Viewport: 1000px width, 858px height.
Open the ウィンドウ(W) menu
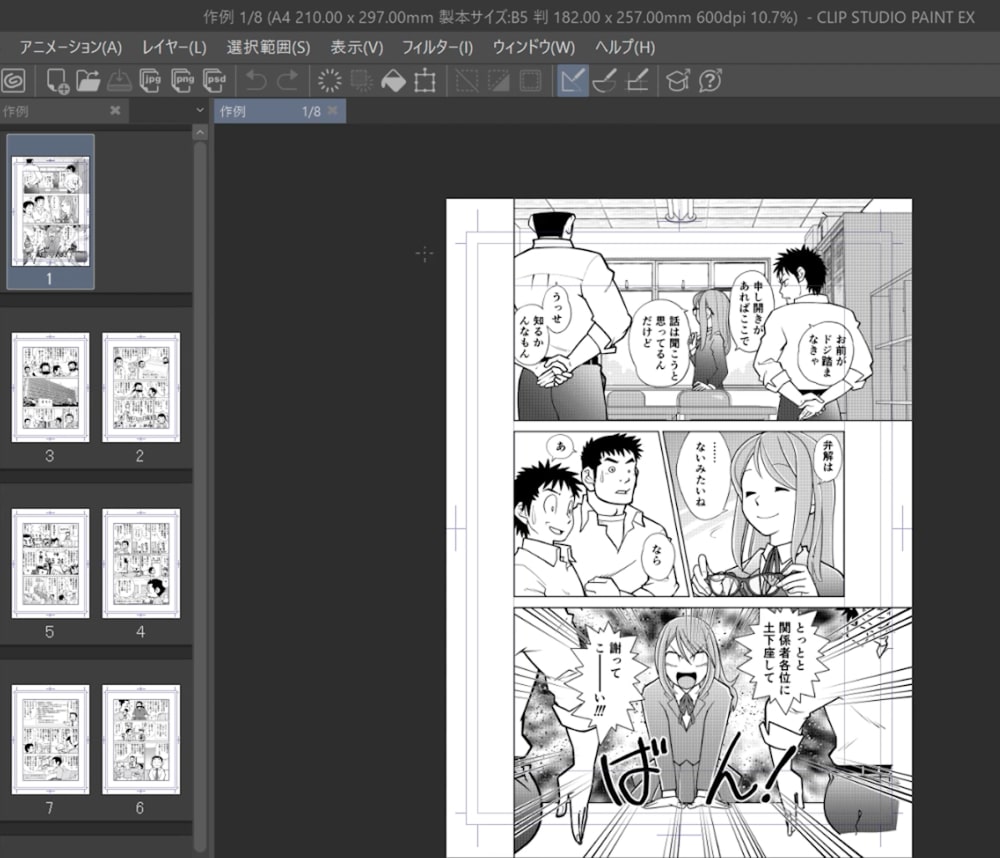pos(534,47)
